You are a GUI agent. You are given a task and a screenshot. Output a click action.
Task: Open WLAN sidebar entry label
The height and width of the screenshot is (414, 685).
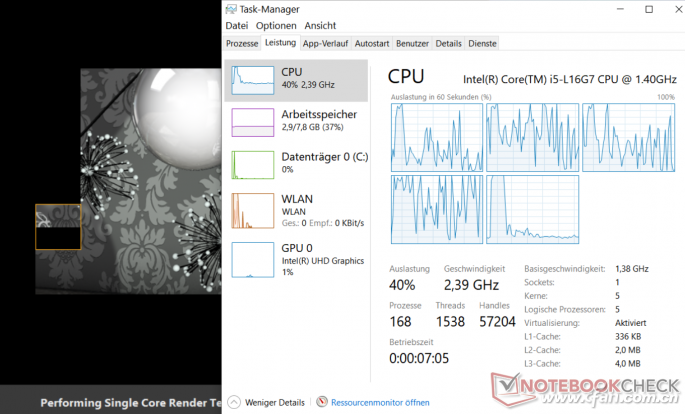(x=297, y=199)
